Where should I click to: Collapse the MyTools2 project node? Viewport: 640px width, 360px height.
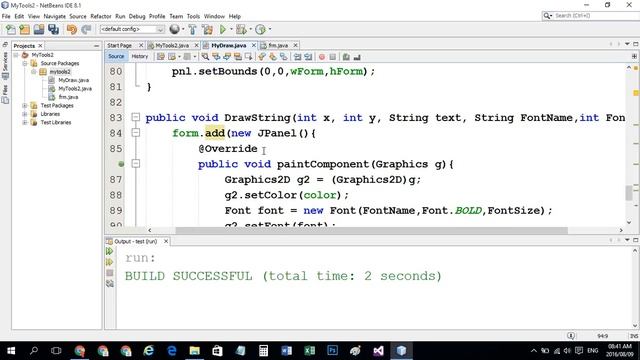click(16, 55)
